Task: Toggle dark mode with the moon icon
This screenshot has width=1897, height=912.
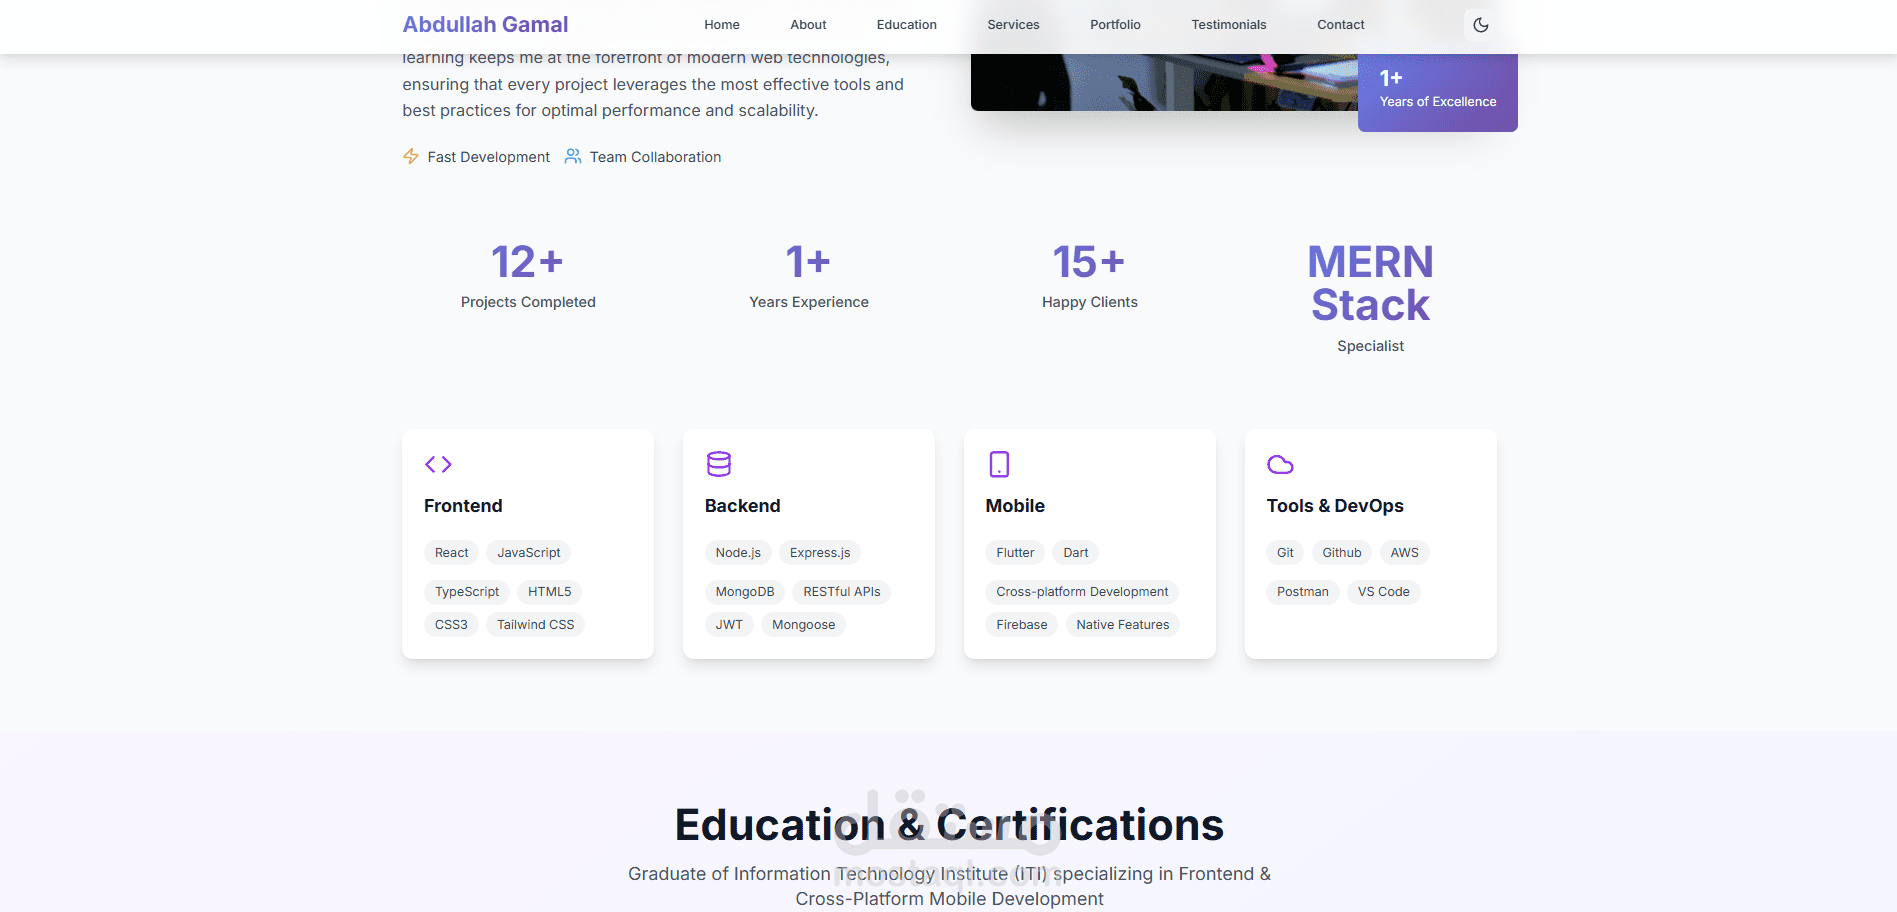Action: point(1480,25)
